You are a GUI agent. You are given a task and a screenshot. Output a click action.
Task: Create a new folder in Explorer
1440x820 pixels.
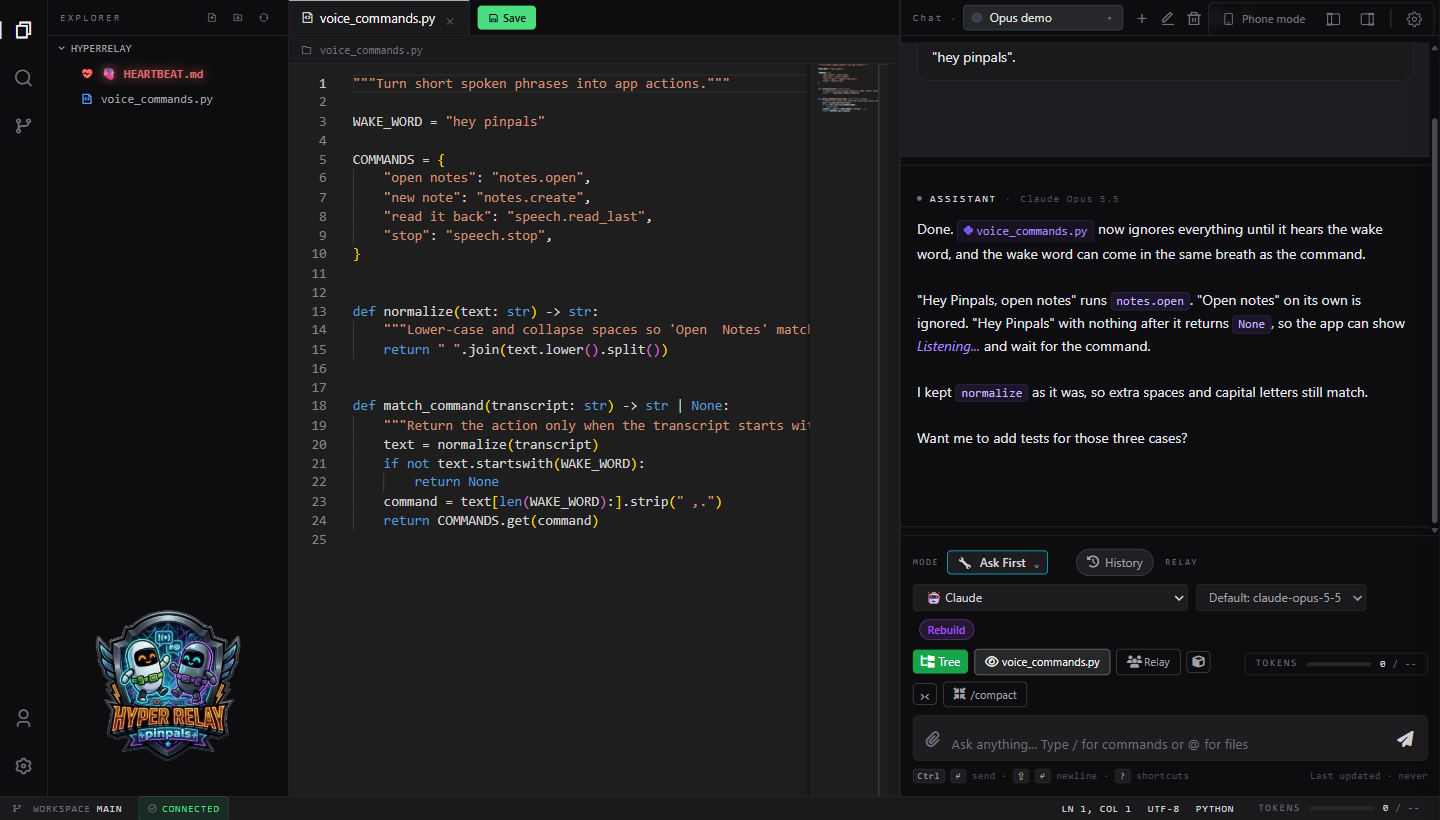[238, 18]
